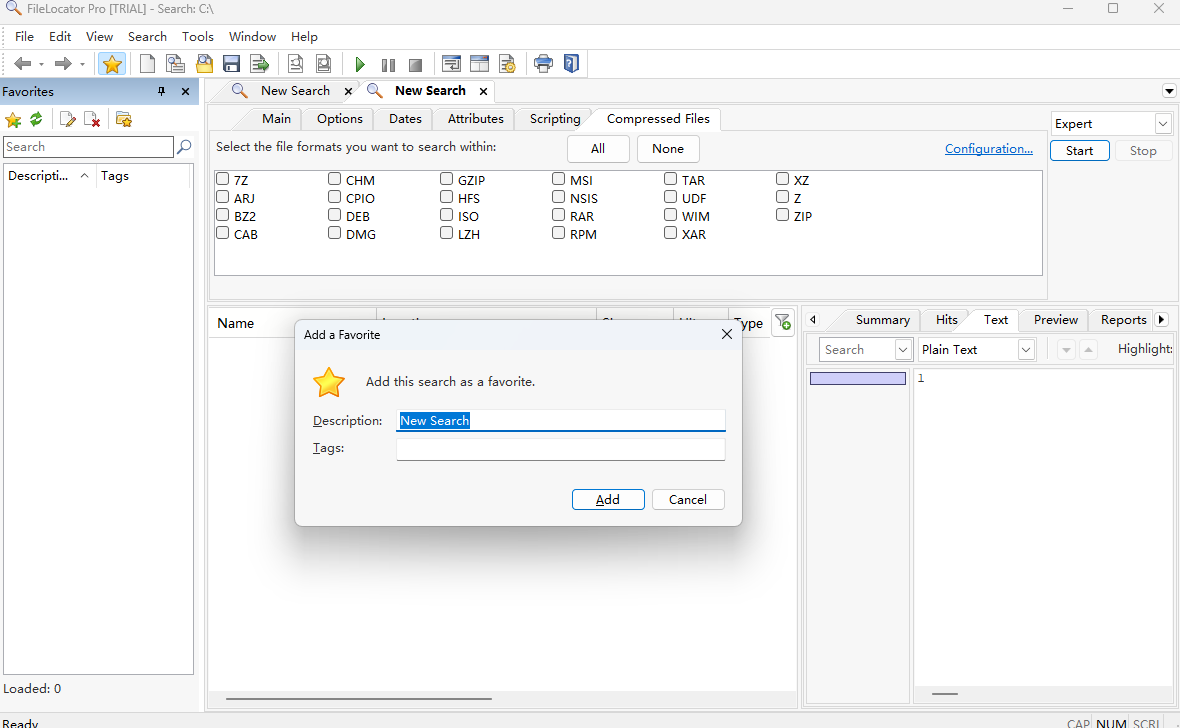The height and width of the screenshot is (728, 1180).
Task: Open the back arrow history dropdown
Action: 41,65
